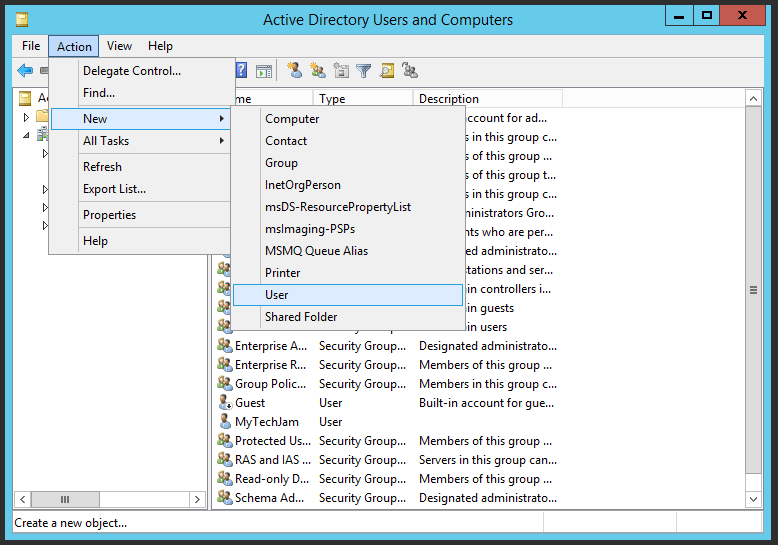Create a new group via toolbar icon

pyautogui.click(x=318, y=70)
